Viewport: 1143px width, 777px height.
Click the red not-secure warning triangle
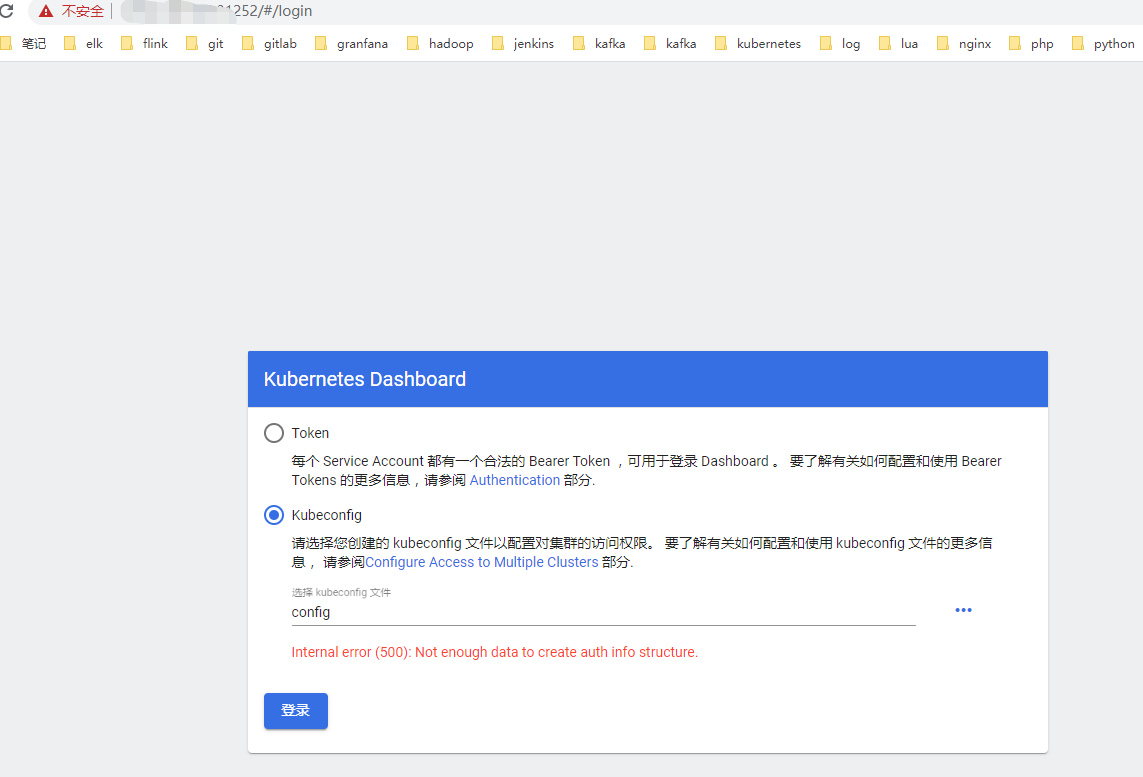(x=46, y=11)
